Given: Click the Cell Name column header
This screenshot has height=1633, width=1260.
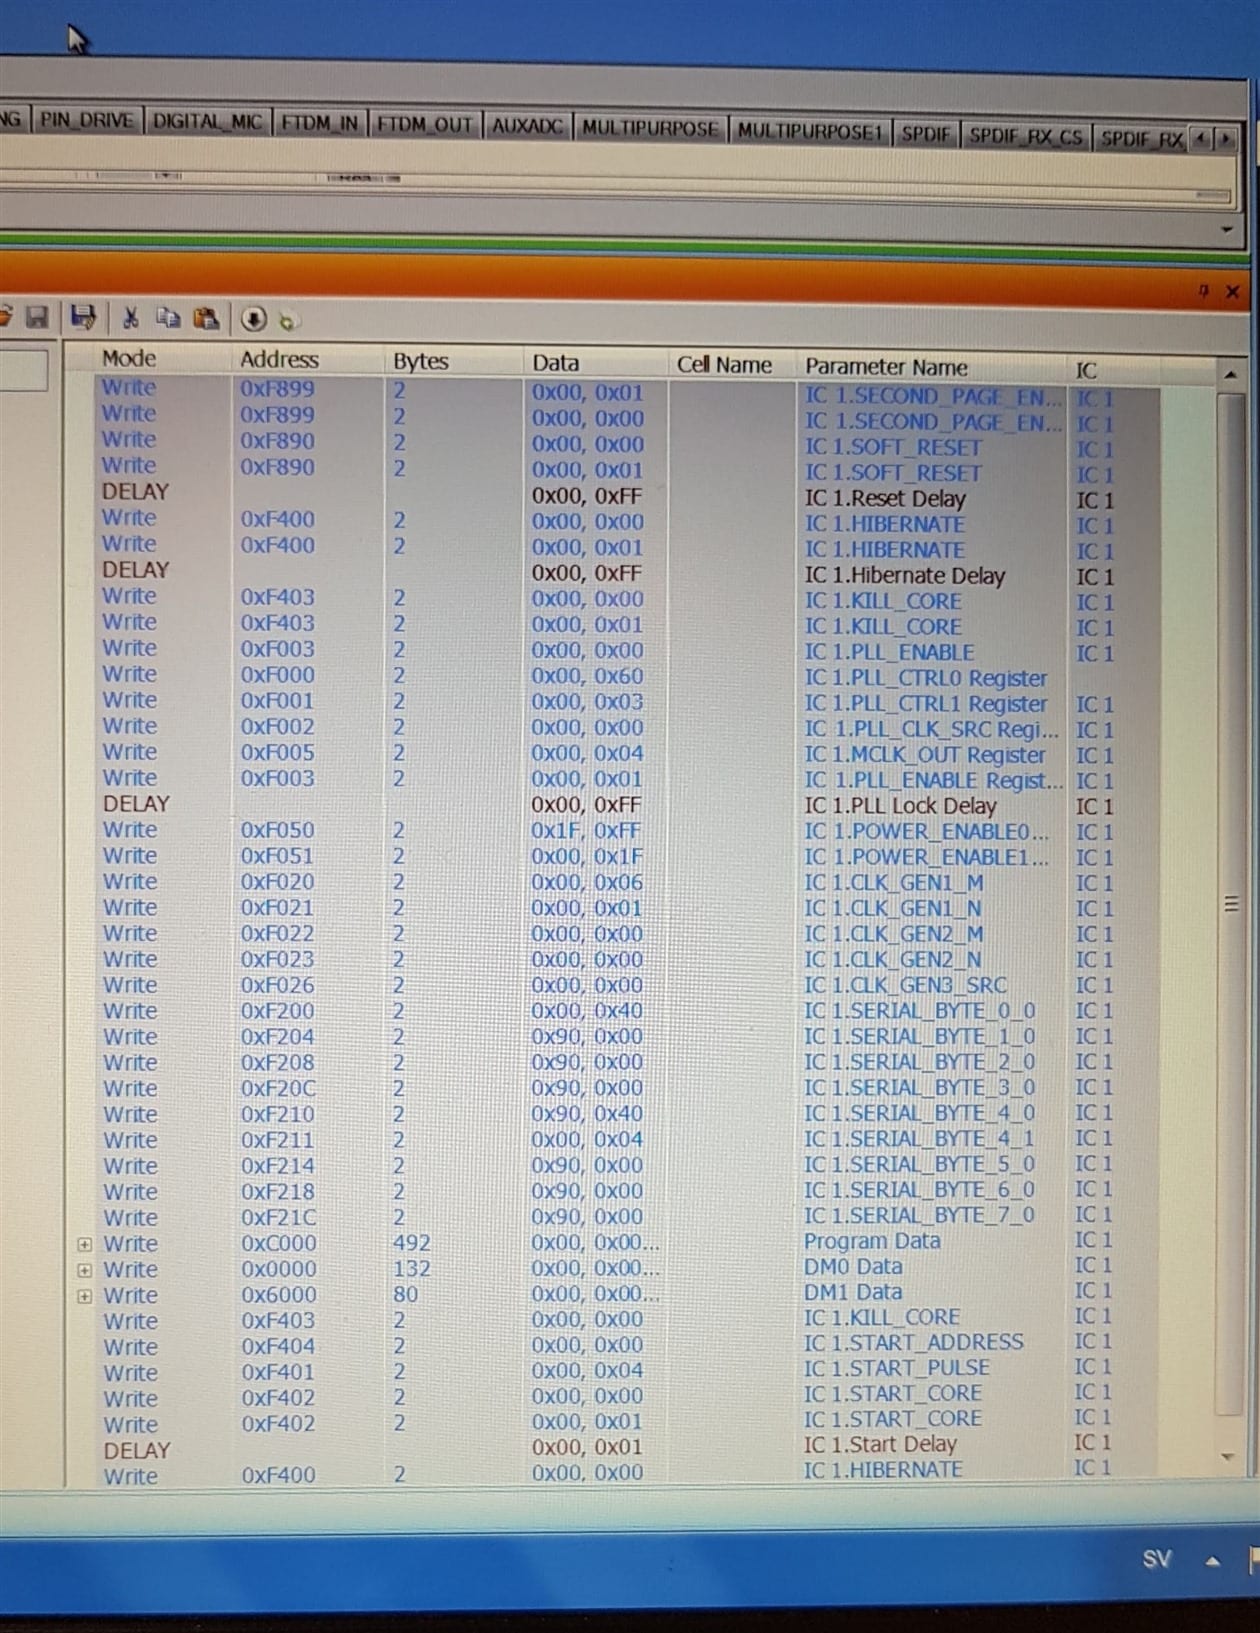Looking at the screenshot, I should coord(724,365).
